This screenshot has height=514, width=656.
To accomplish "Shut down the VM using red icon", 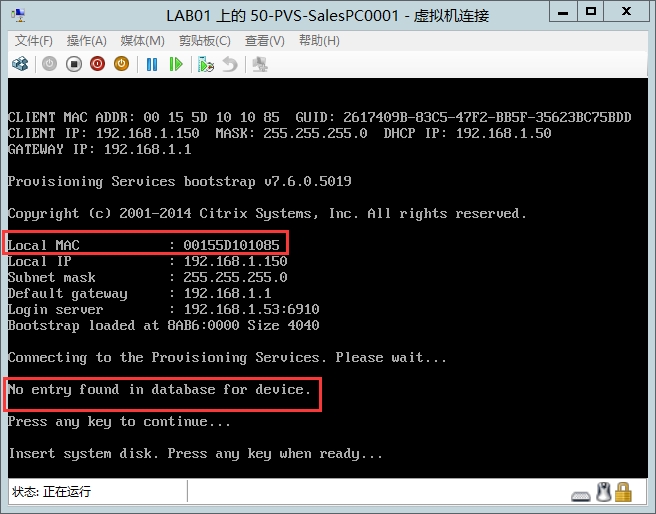I will click(97, 64).
